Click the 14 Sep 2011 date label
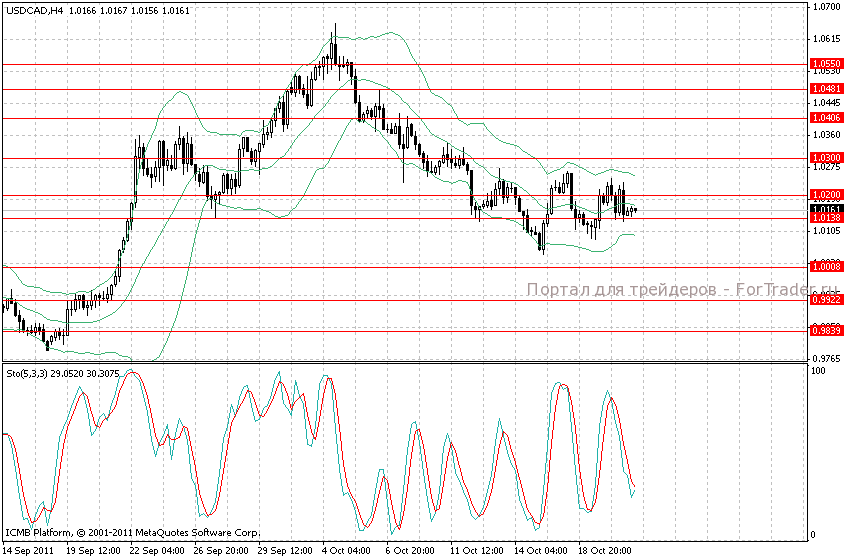The image size is (845, 558). pos(29,550)
